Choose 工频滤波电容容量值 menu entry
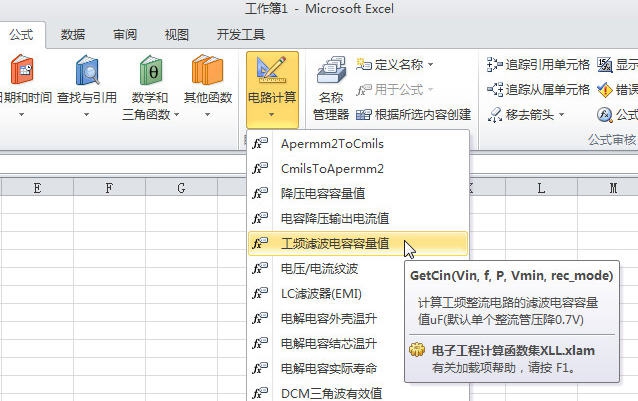 (x=358, y=243)
